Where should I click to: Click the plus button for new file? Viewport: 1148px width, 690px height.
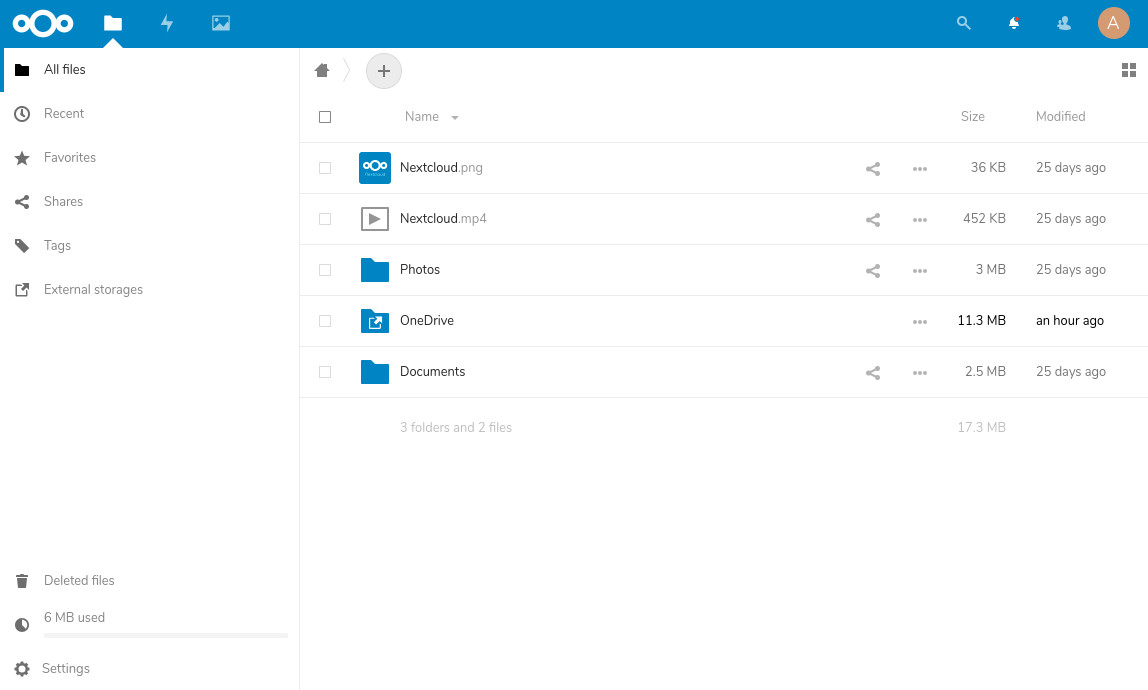tap(384, 71)
